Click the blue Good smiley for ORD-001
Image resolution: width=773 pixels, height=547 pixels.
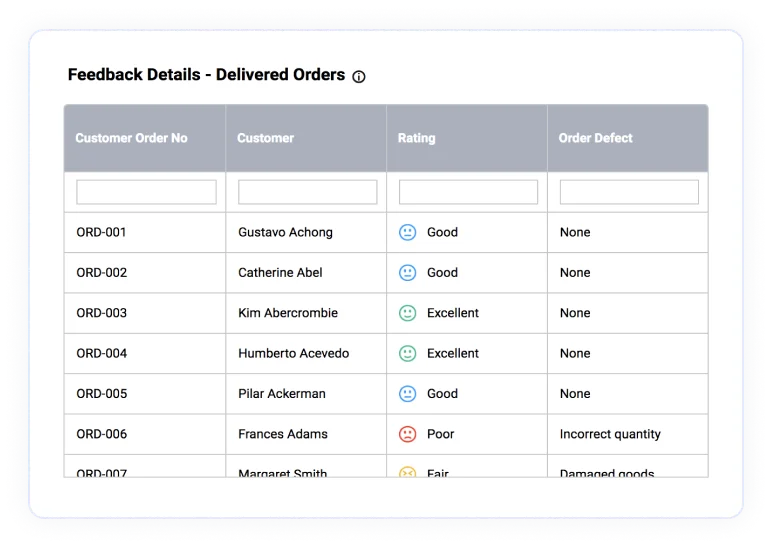(408, 232)
